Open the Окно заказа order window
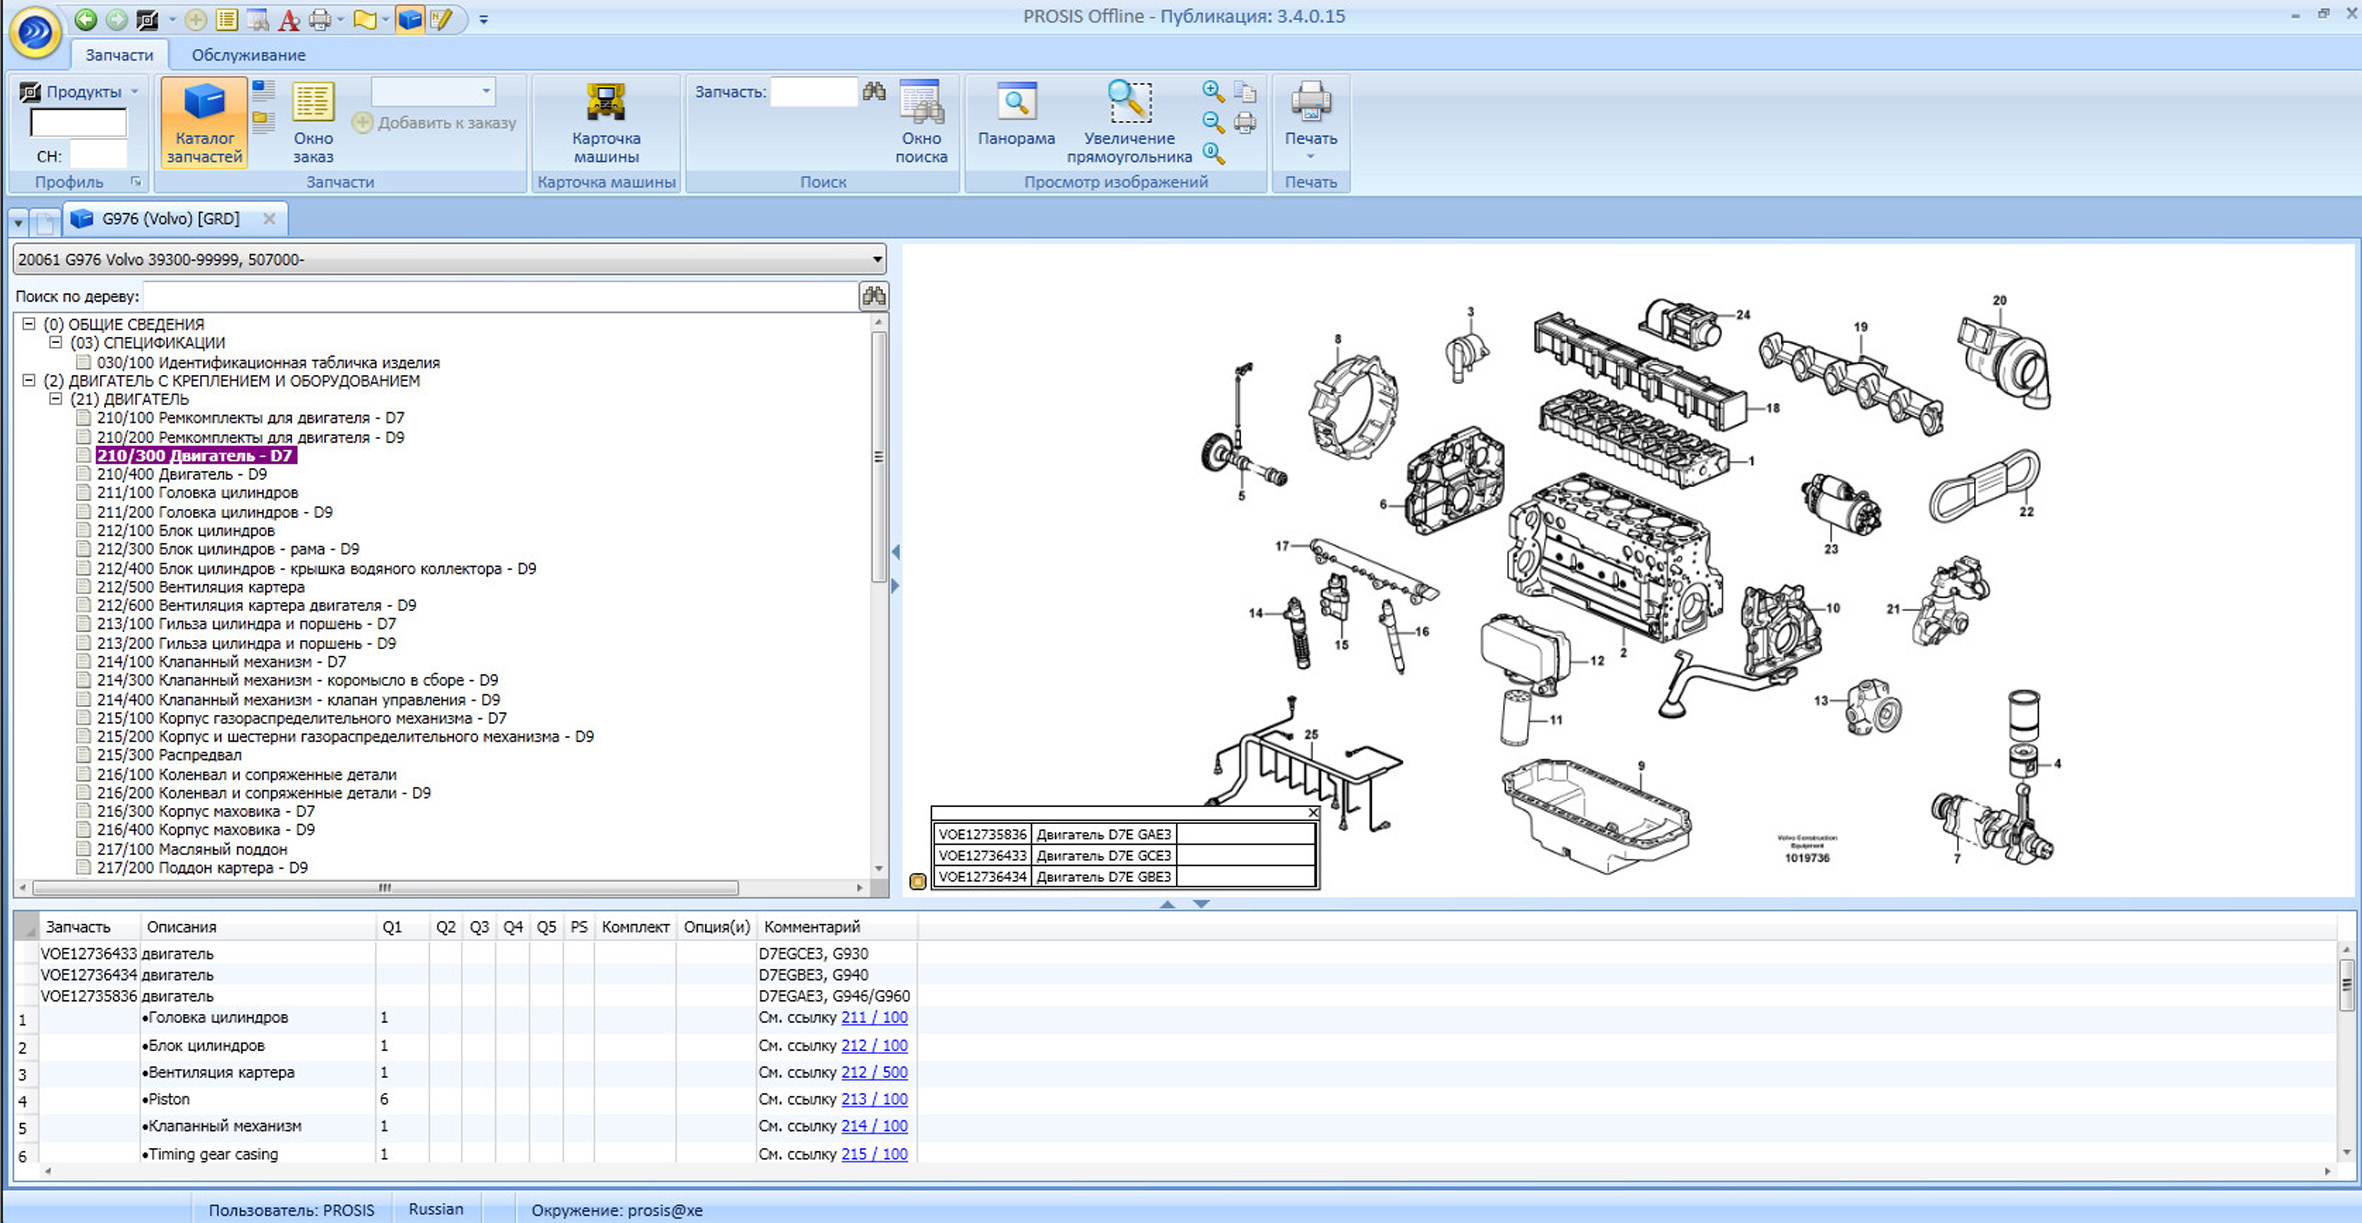The height and width of the screenshot is (1223, 2362). point(313,122)
